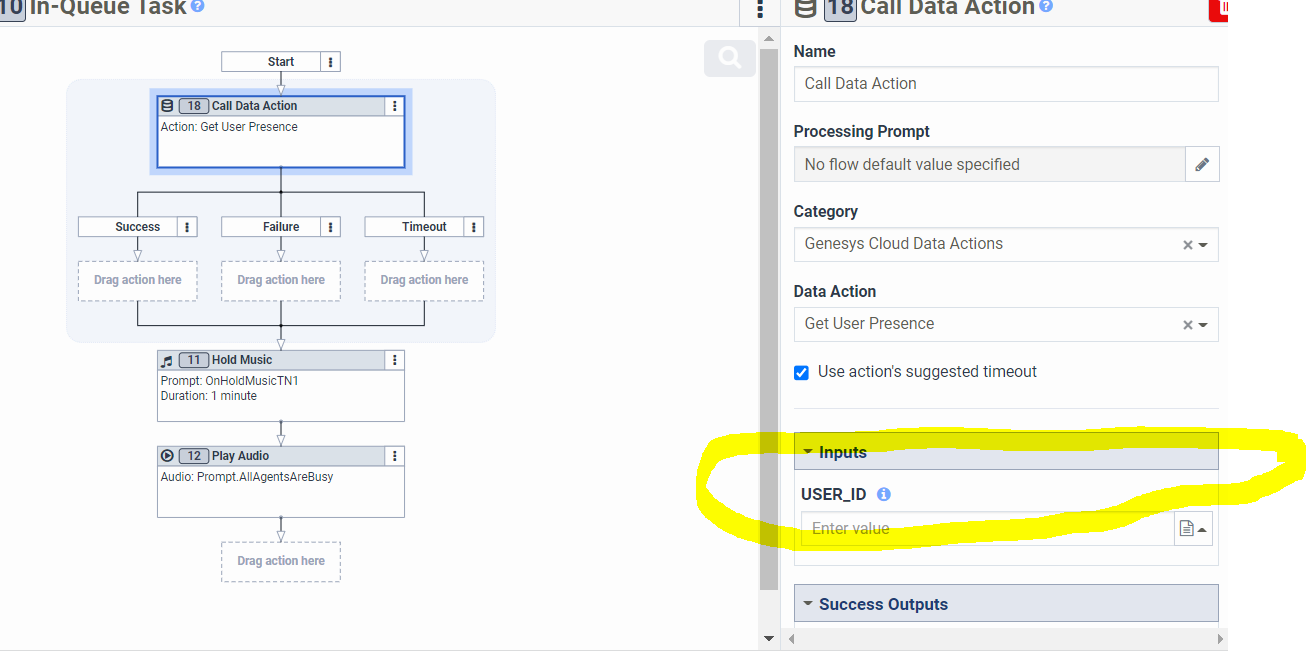Click the magnifier search button on canvas
The image size is (1306, 657).
(x=730, y=58)
